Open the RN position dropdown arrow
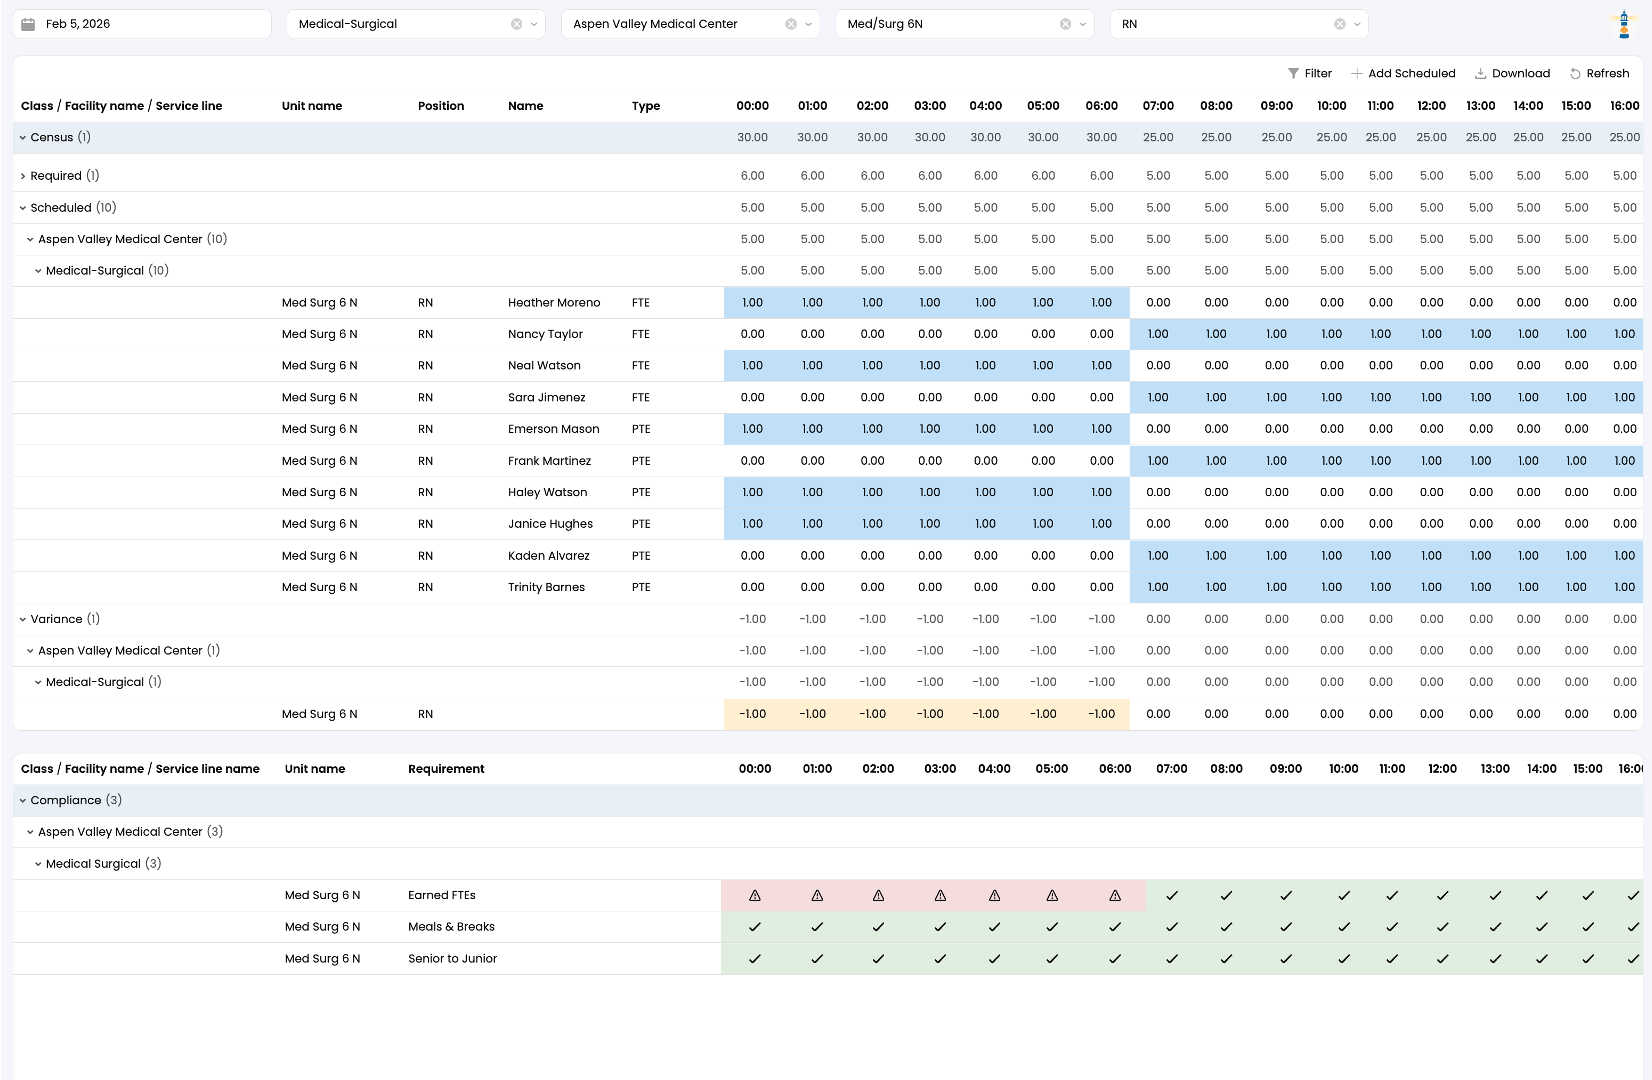Image resolution: width=1652 pixels, height=1080 pixels. 1357,24
